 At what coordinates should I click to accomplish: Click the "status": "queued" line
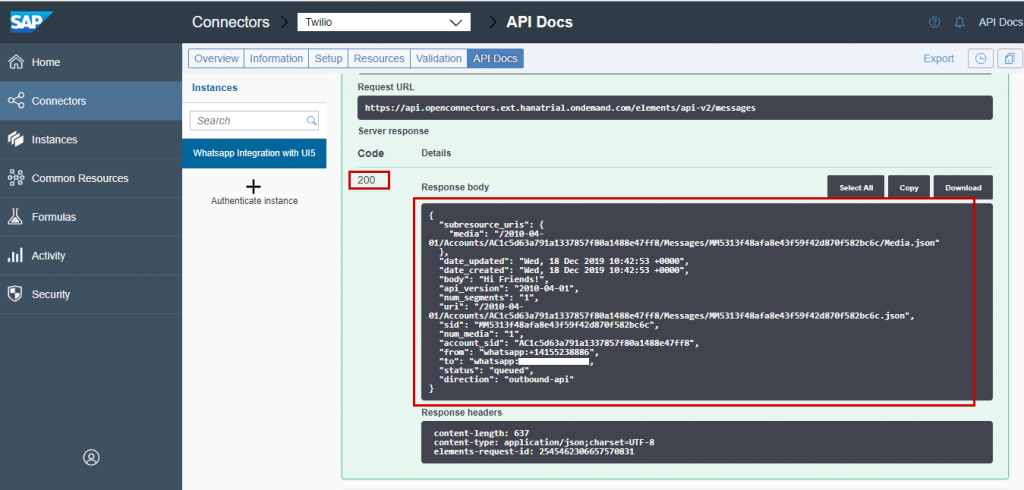(x=487, y=370)
